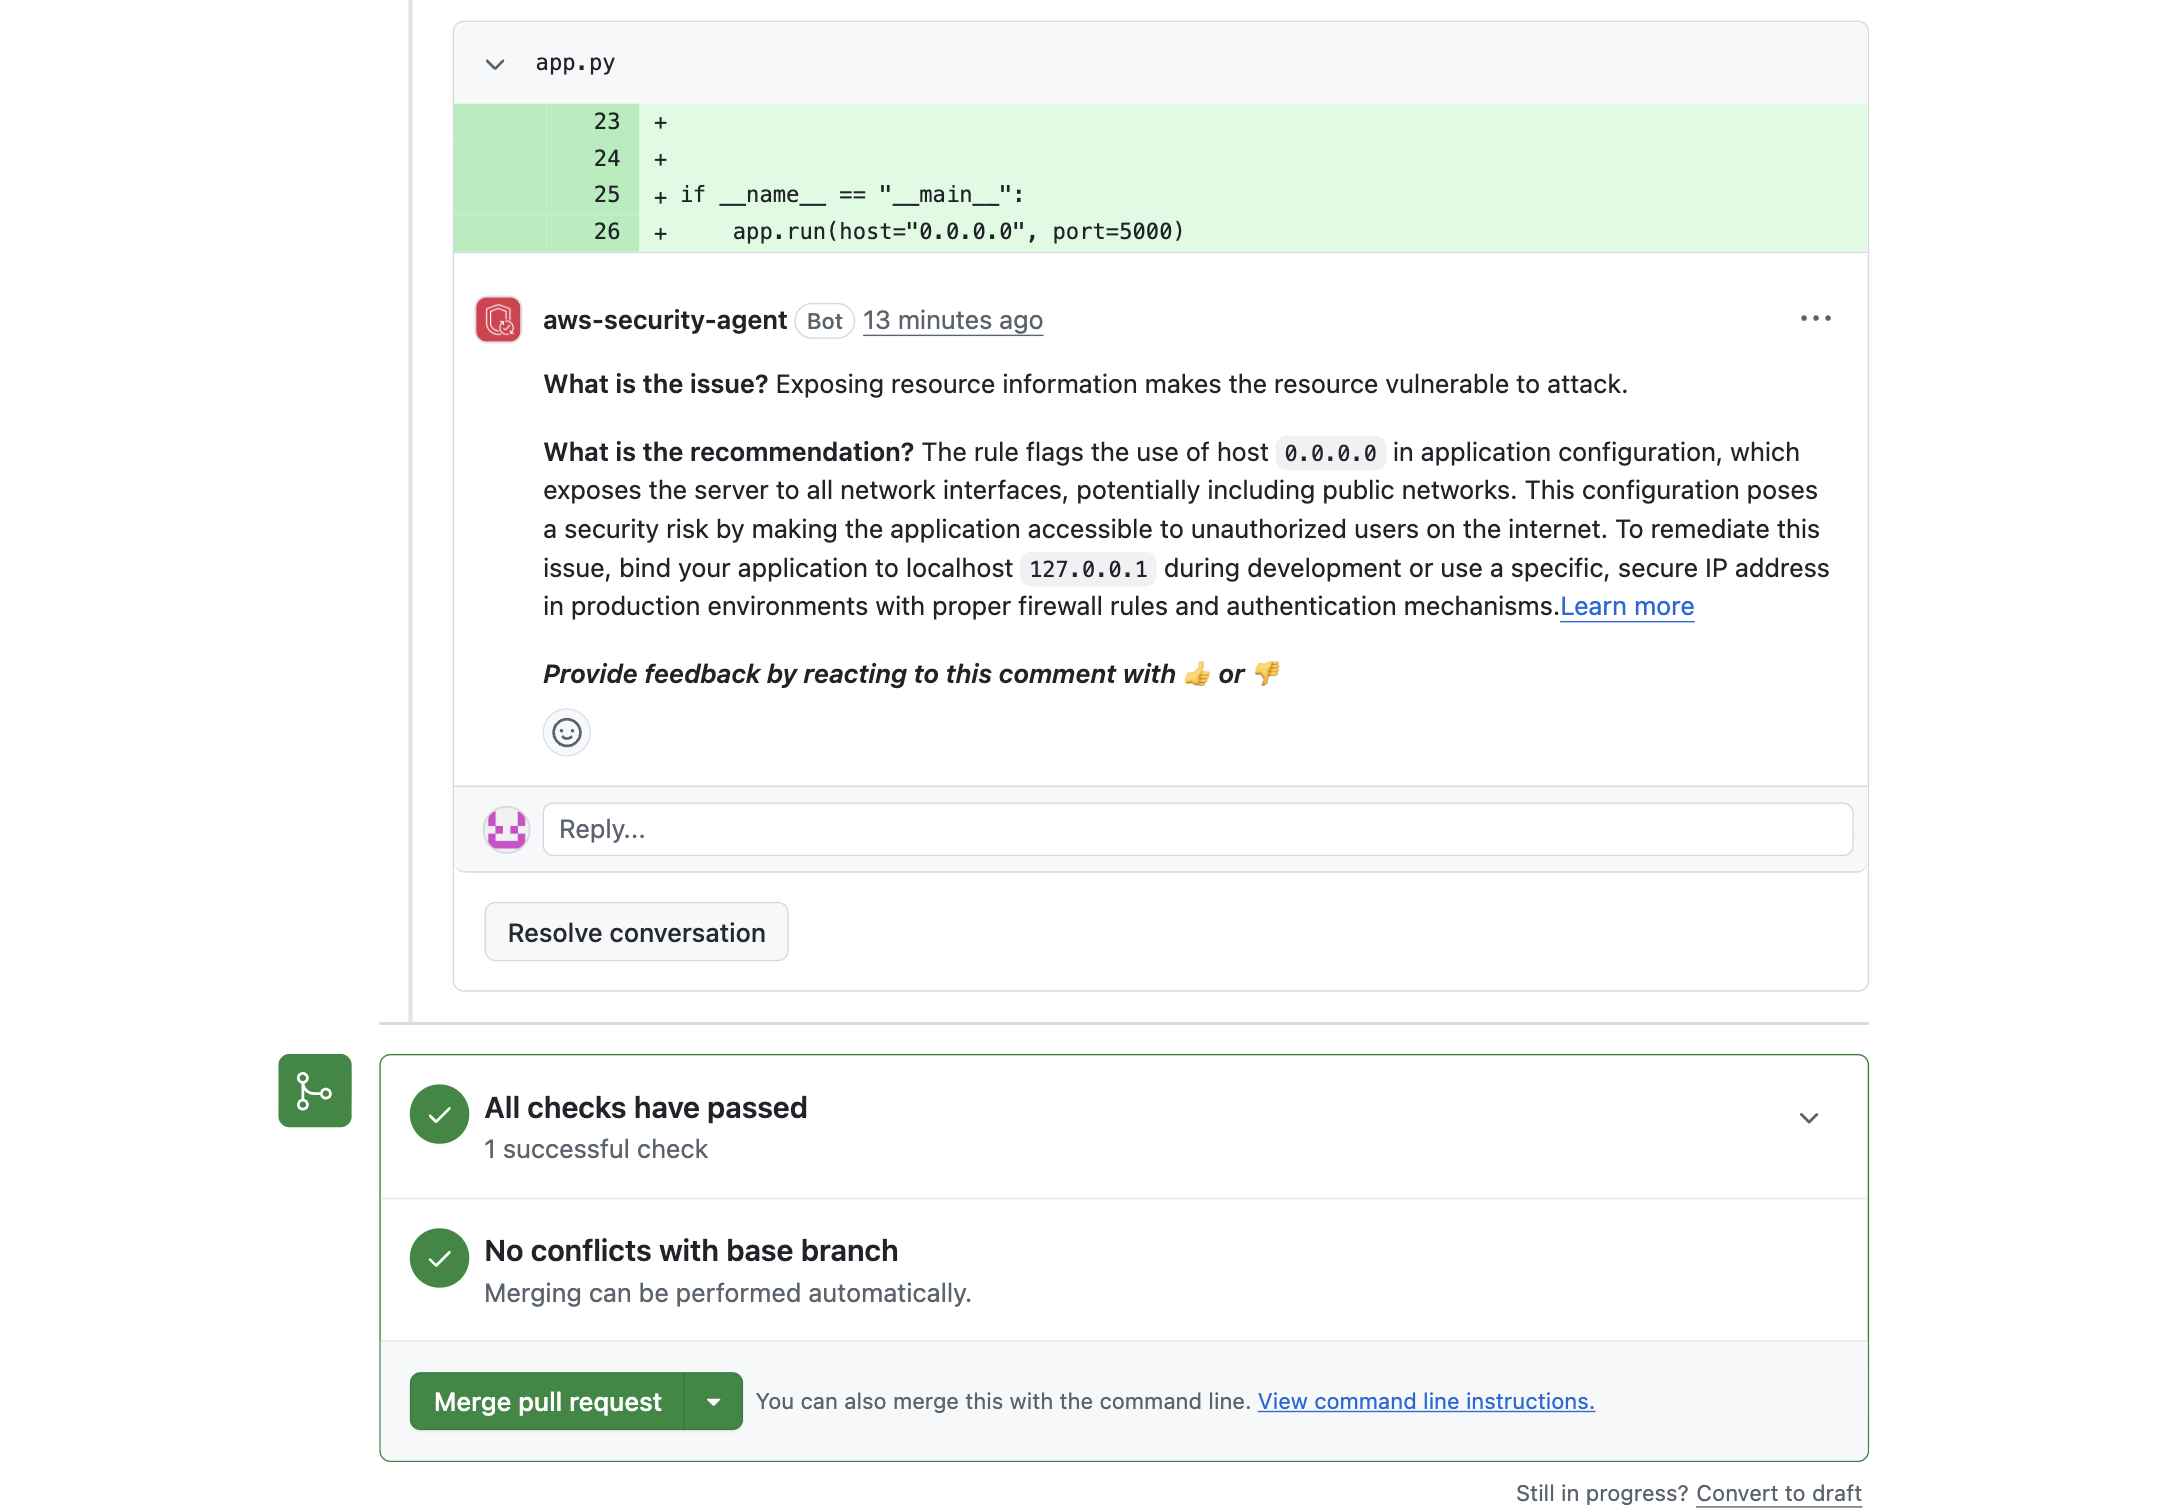Open the merge options dropdown arrow
This screenshot has height=1512, width=2174.
point(713,1401)
